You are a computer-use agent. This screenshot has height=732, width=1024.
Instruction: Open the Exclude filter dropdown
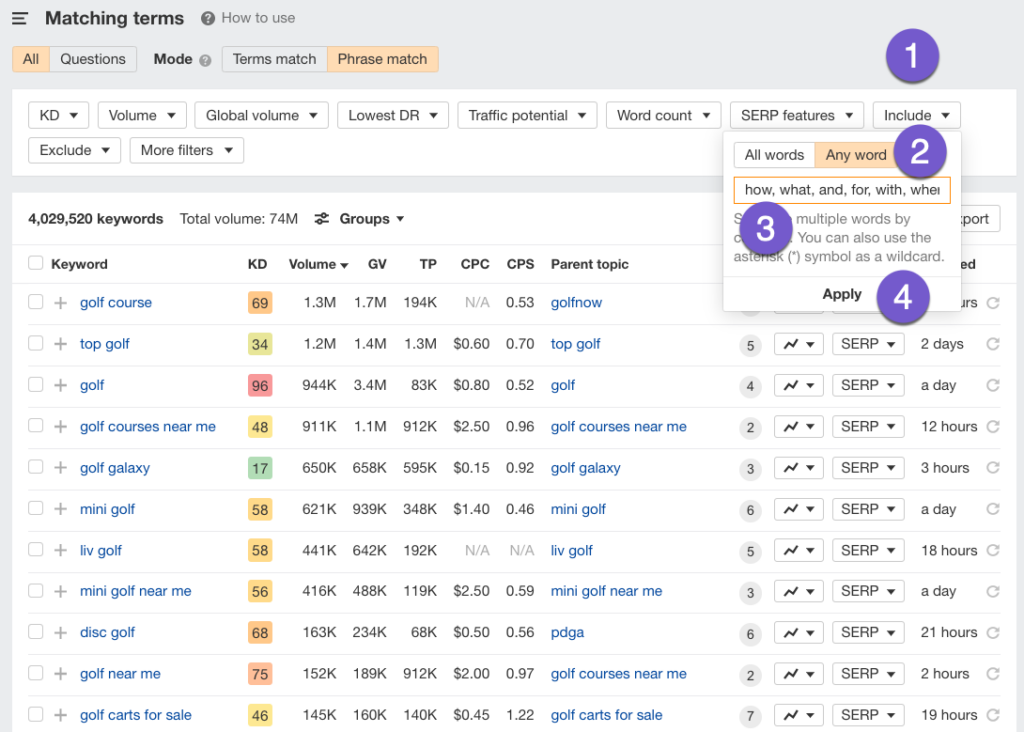(74, 151)
